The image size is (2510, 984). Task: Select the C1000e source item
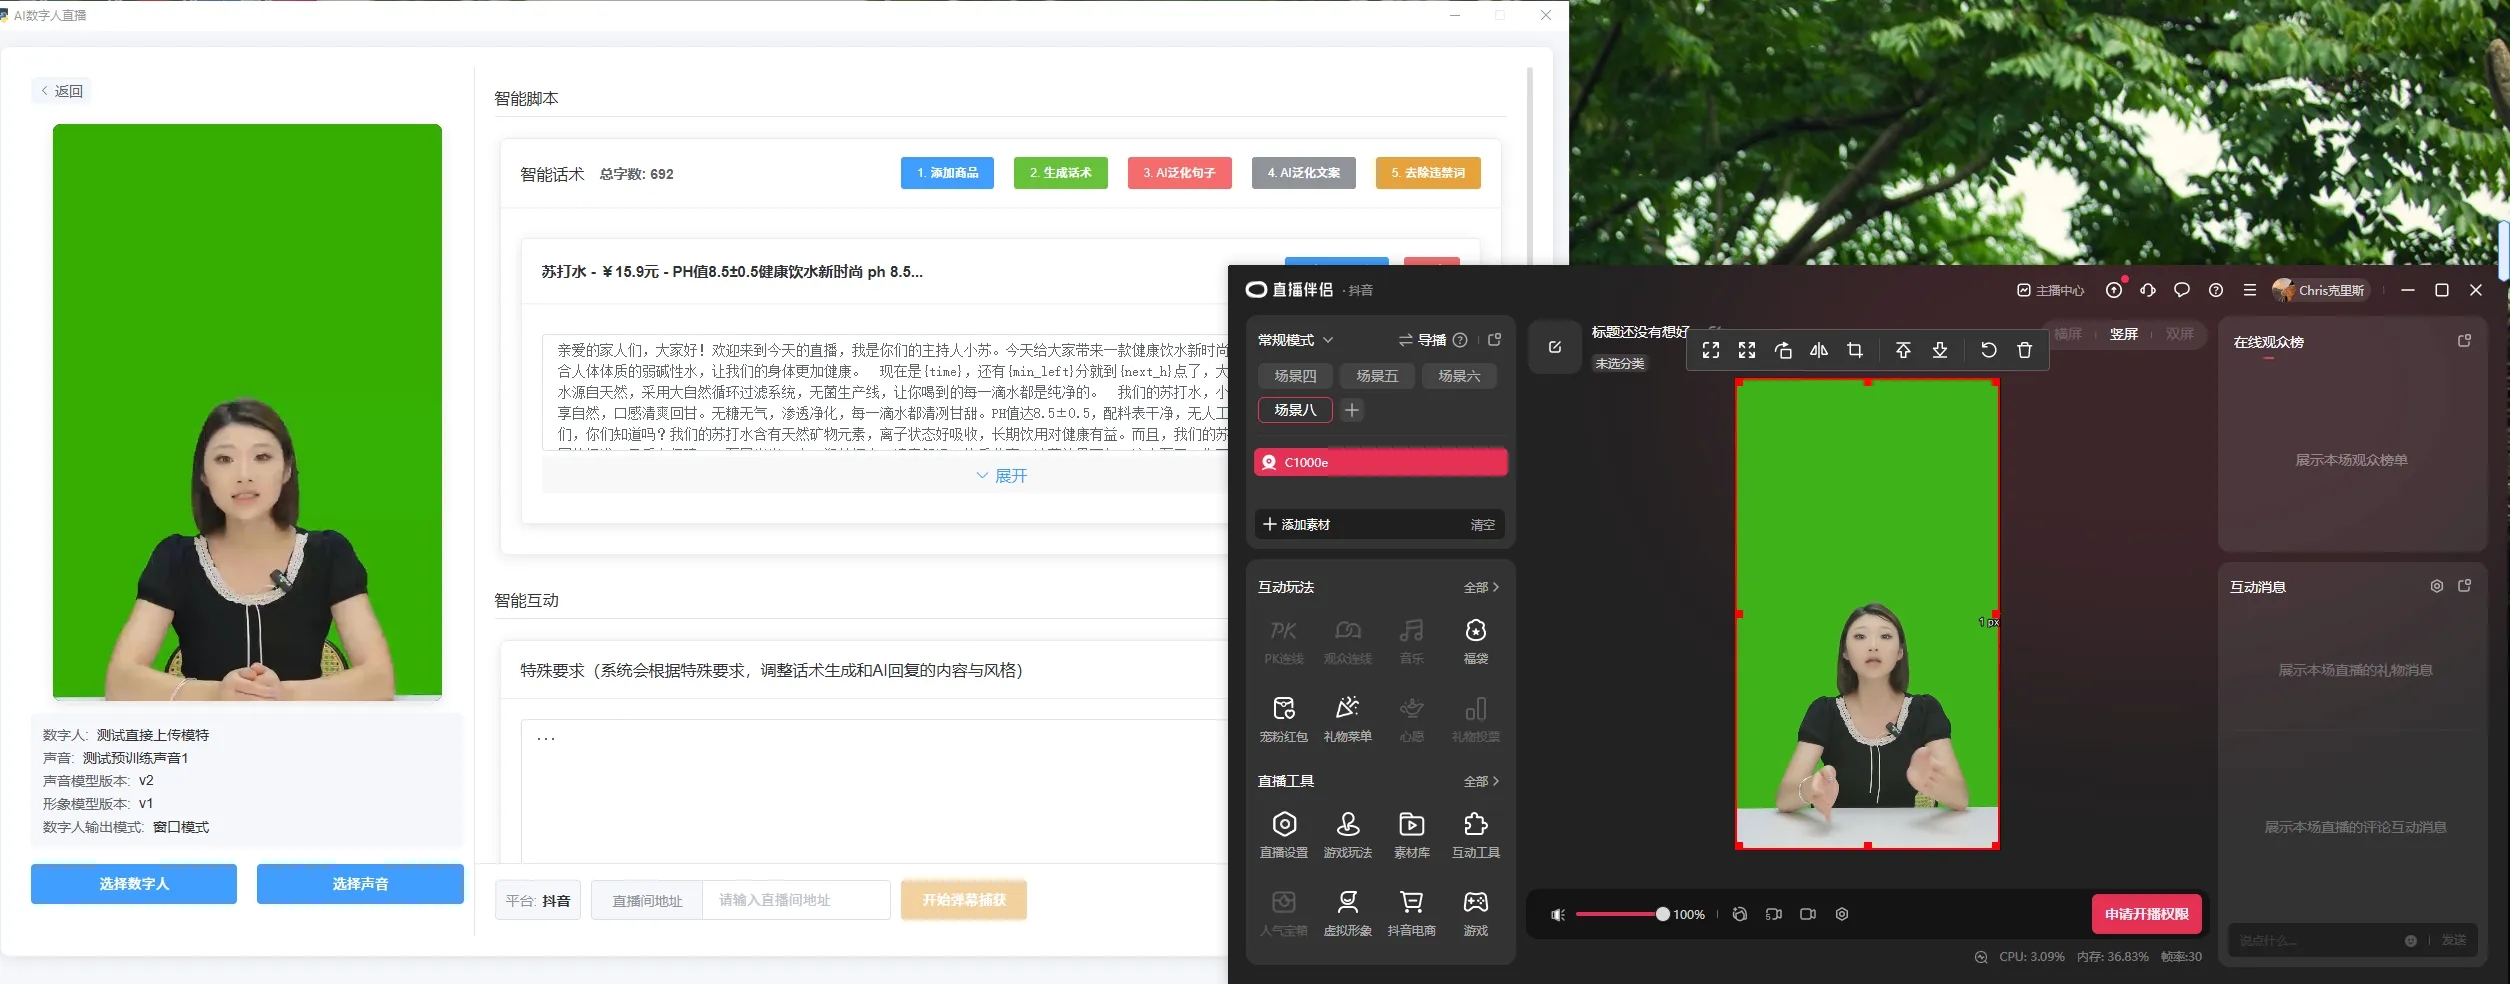click(1381, 462)
